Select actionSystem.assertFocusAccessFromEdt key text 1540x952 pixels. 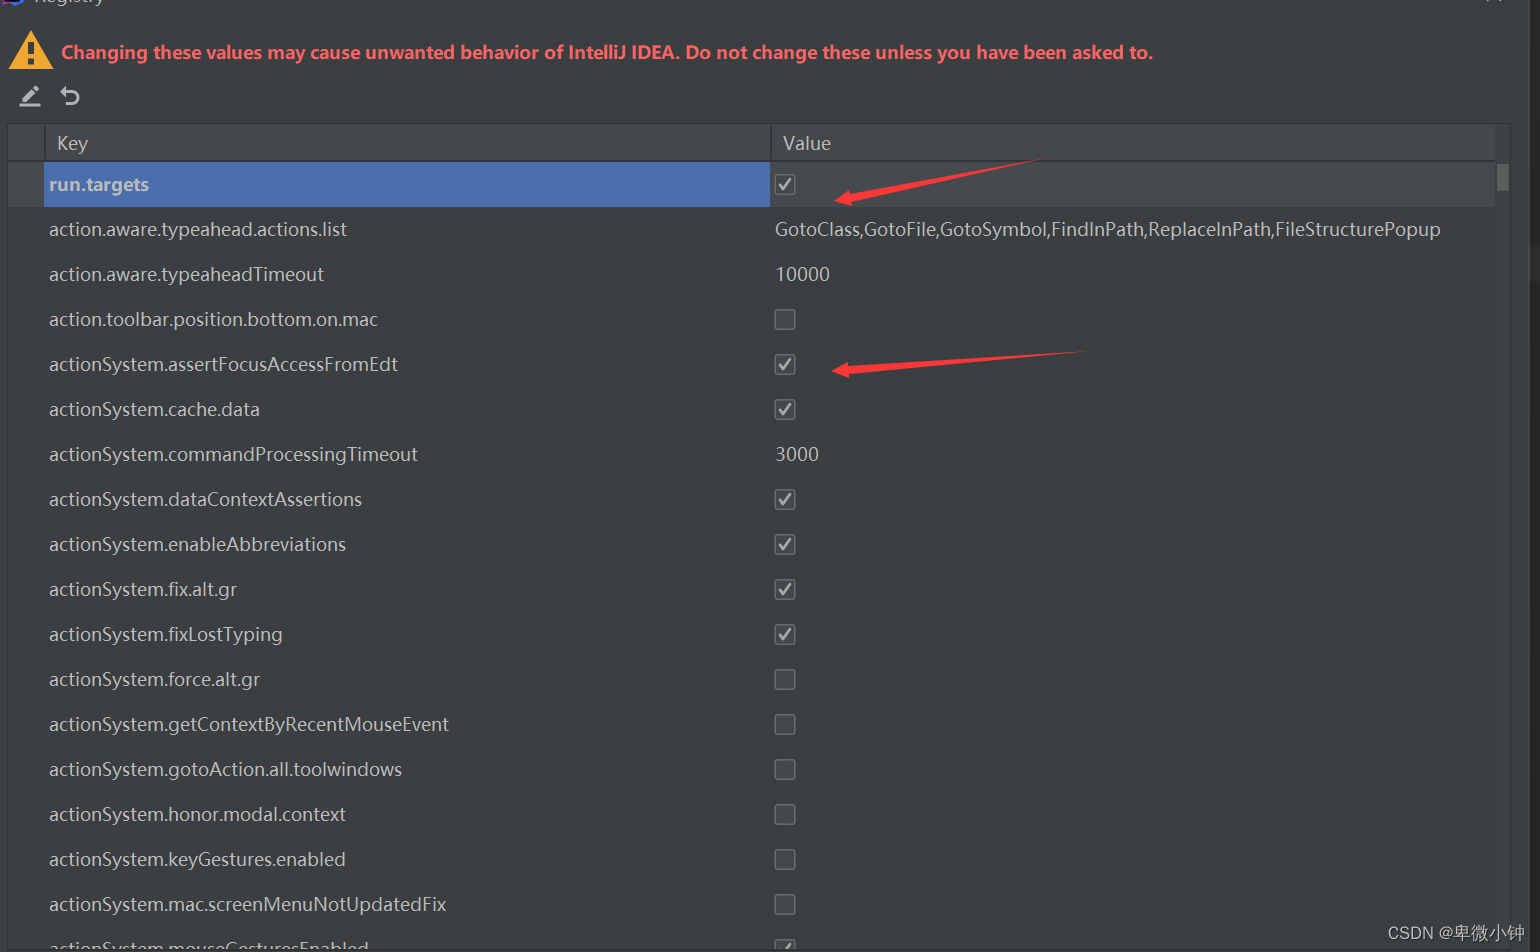(223, 364)
